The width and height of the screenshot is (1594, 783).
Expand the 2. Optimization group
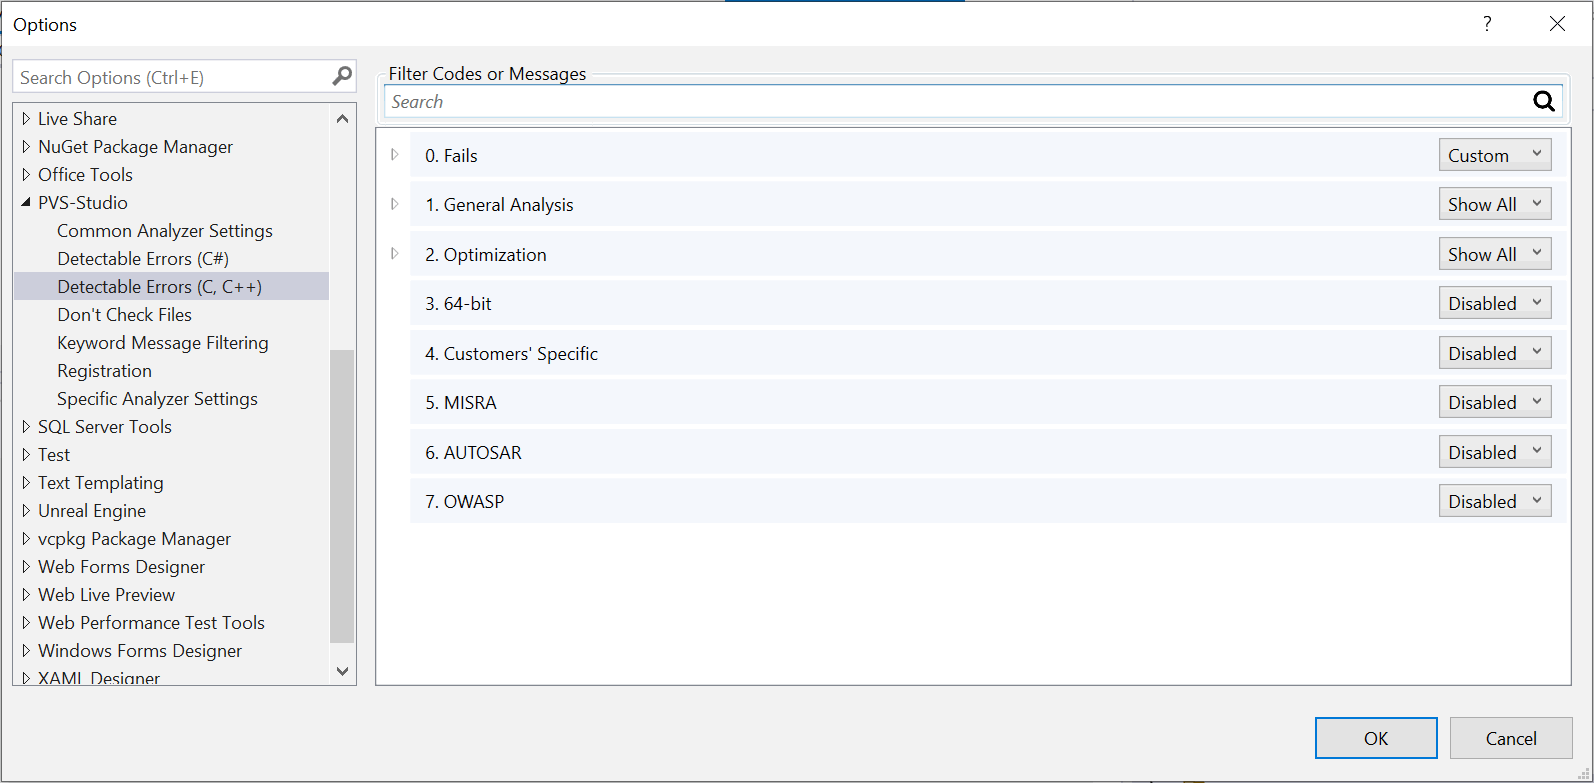(x=395, y=254)
